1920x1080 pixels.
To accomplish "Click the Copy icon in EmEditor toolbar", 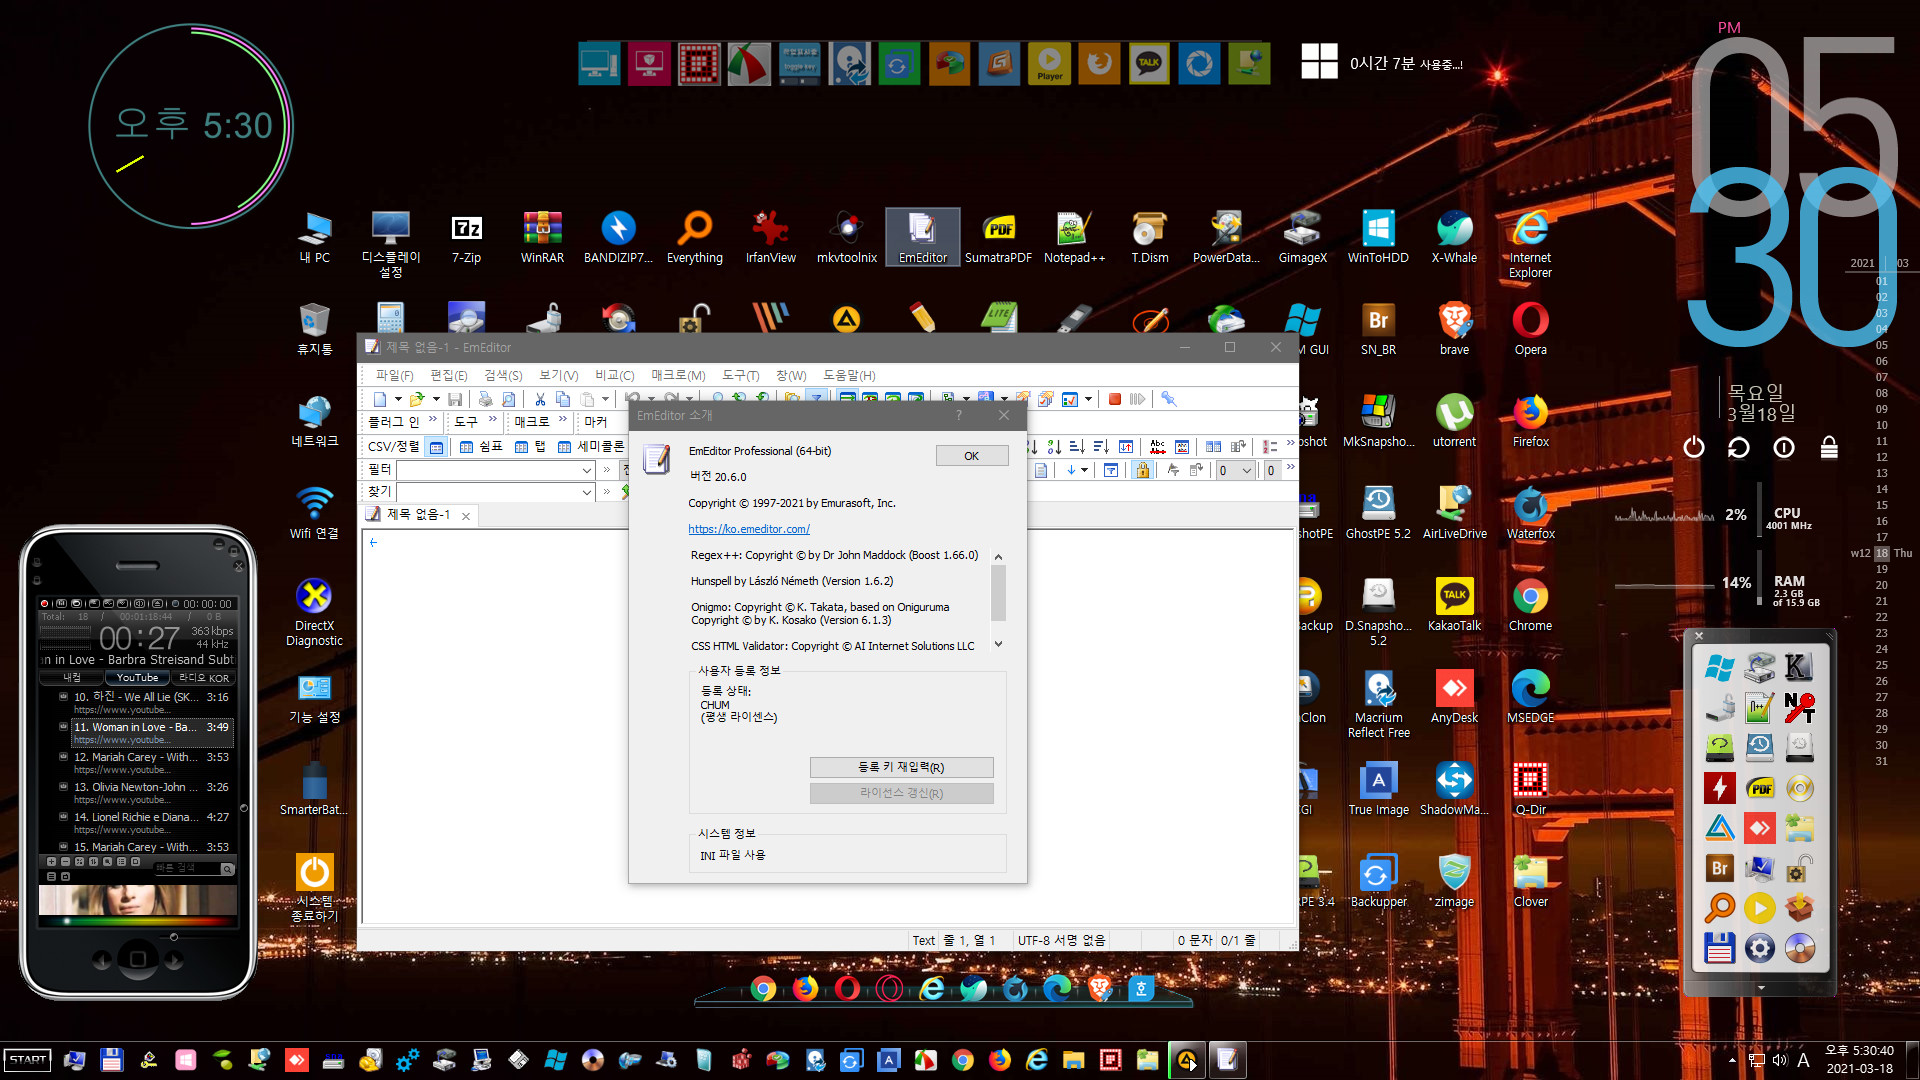I will (x=563, y=399).
